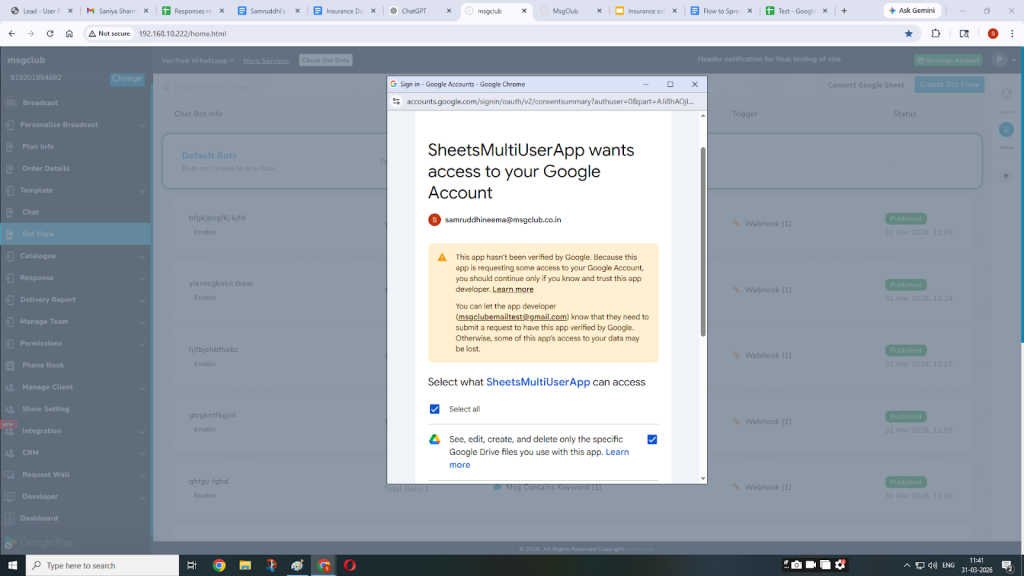The image size is (1024, 576).
Task: Open Opera browser from the taskbar
Action: pos(351,565)
